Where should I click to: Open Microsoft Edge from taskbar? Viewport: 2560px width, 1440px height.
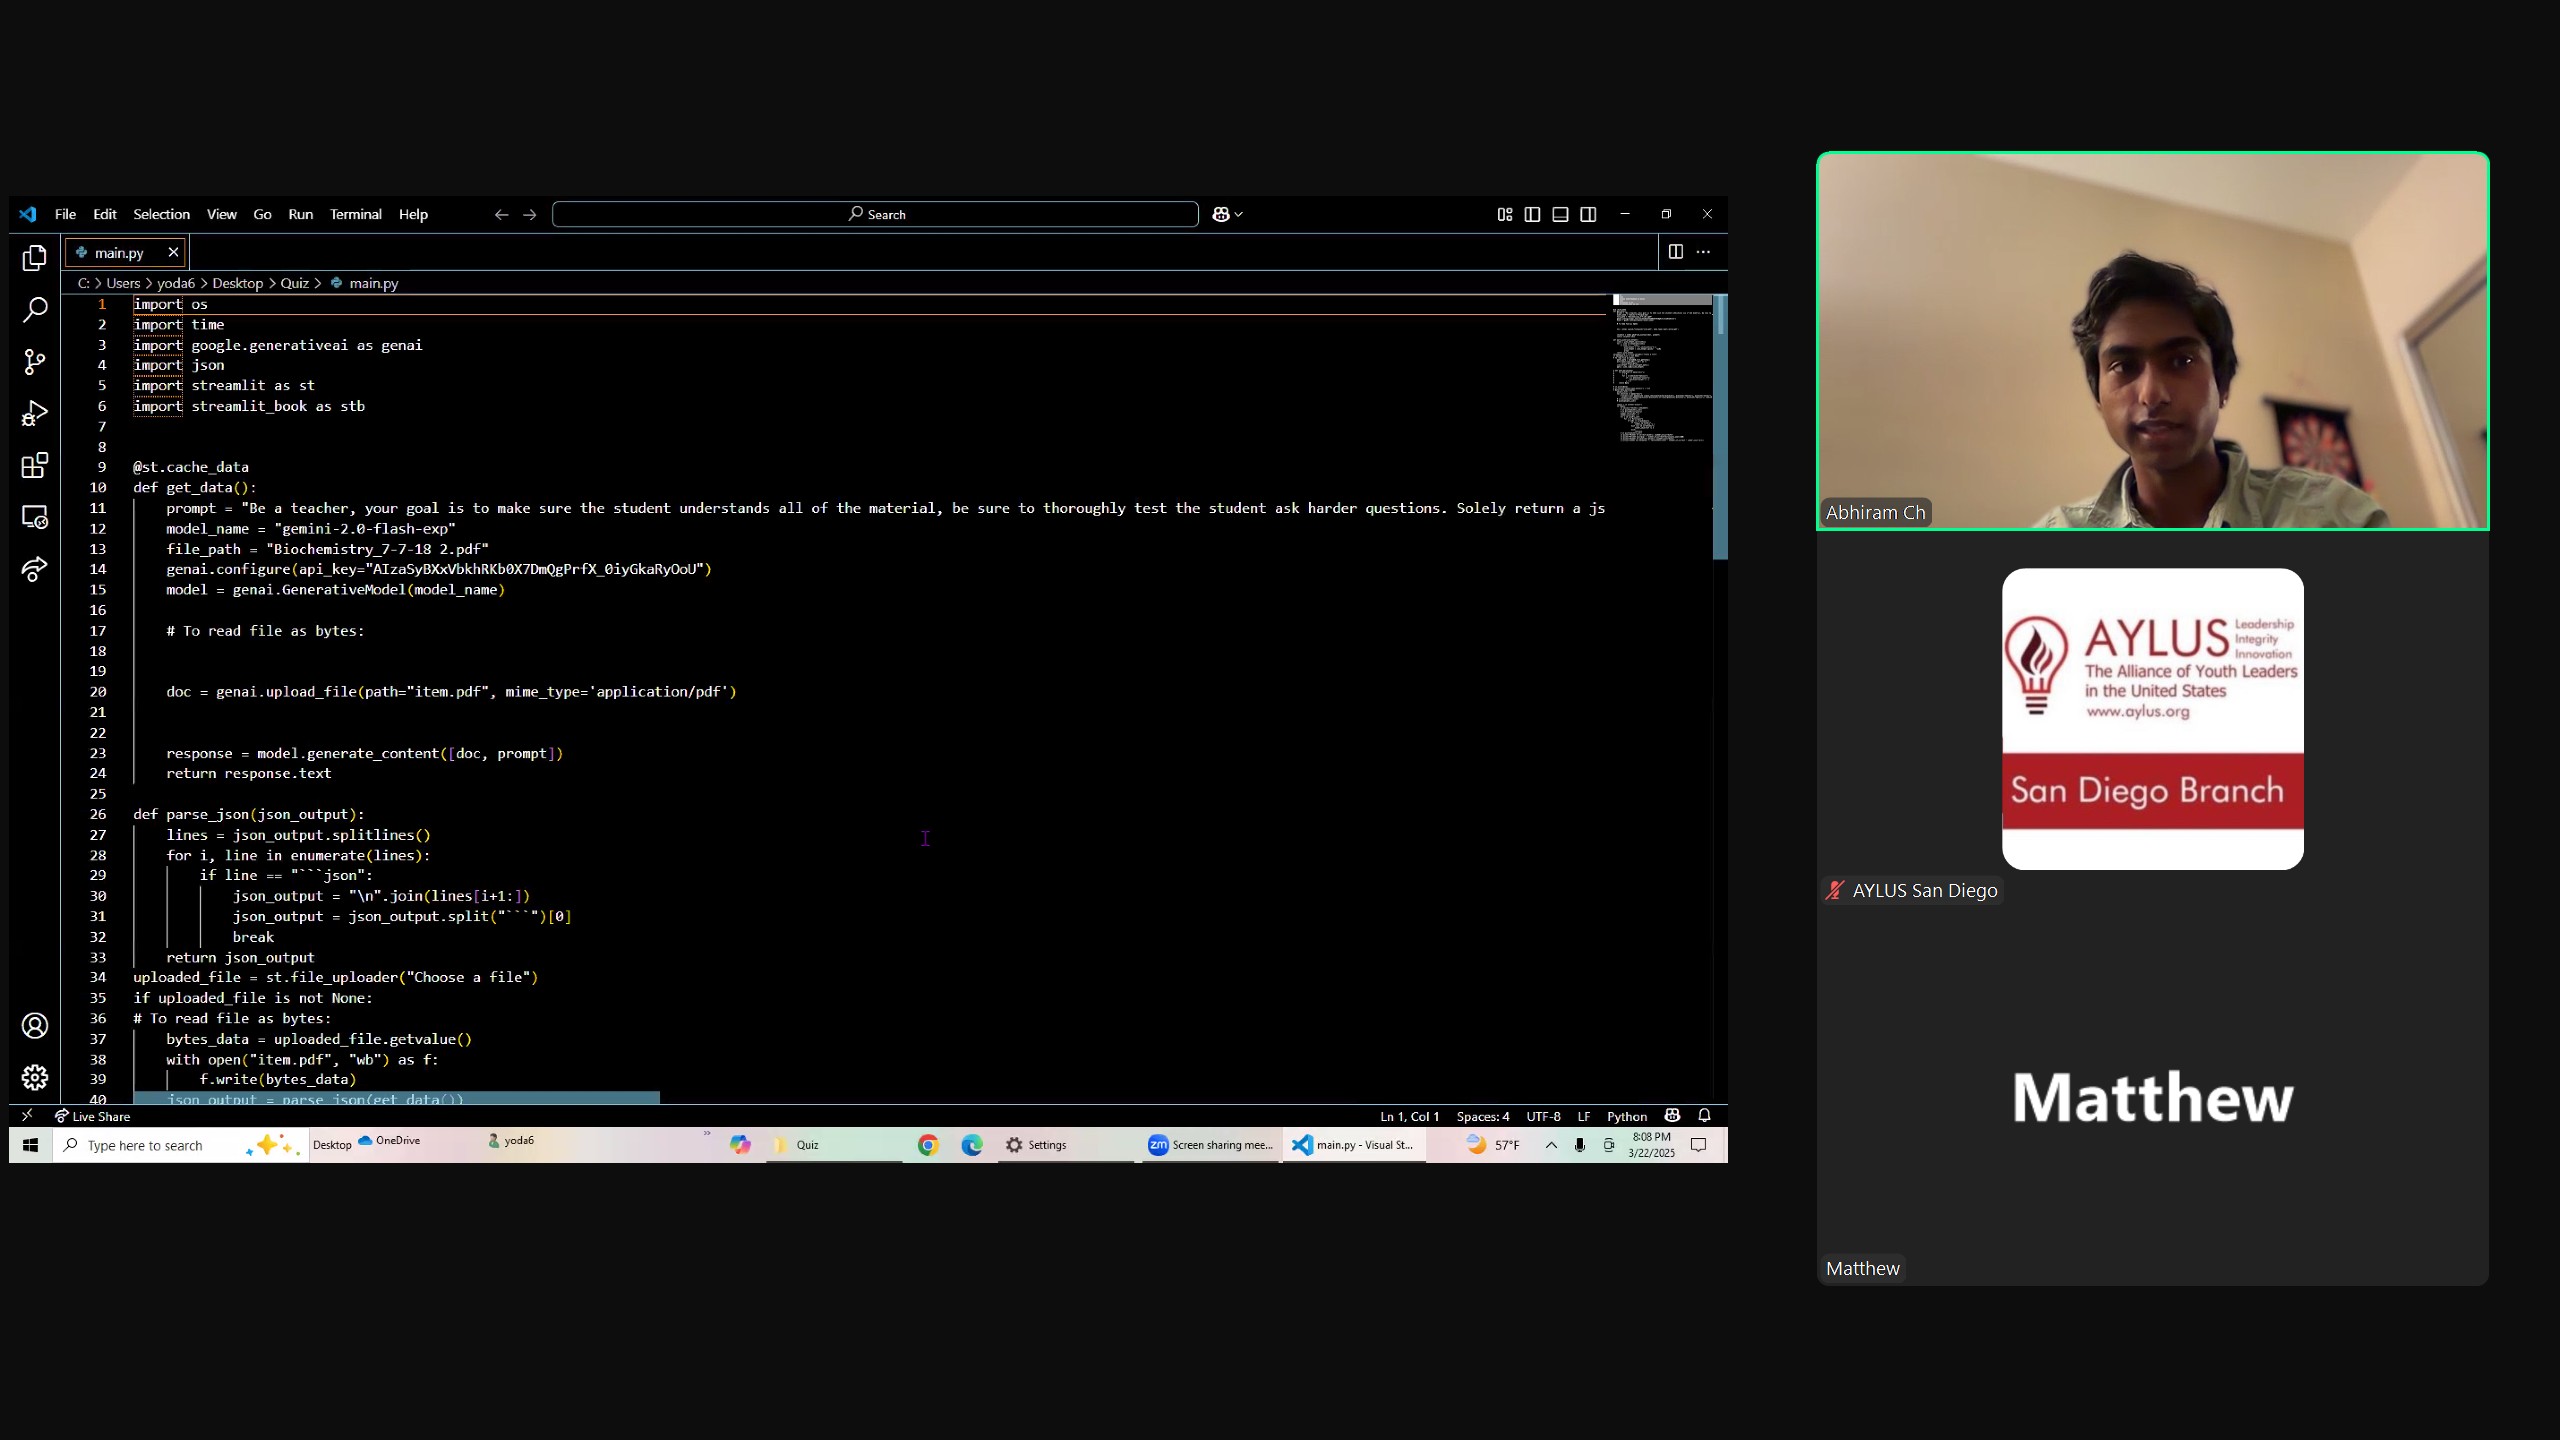tap(972, 1145)
